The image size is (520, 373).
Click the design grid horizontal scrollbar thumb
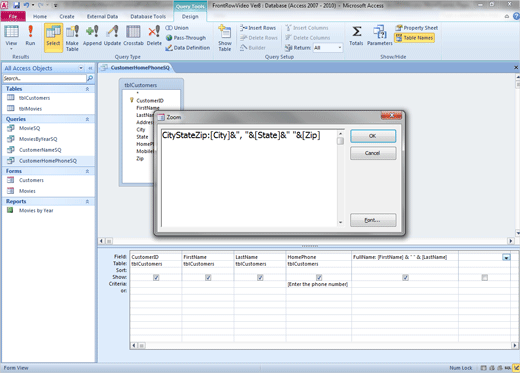141,346
